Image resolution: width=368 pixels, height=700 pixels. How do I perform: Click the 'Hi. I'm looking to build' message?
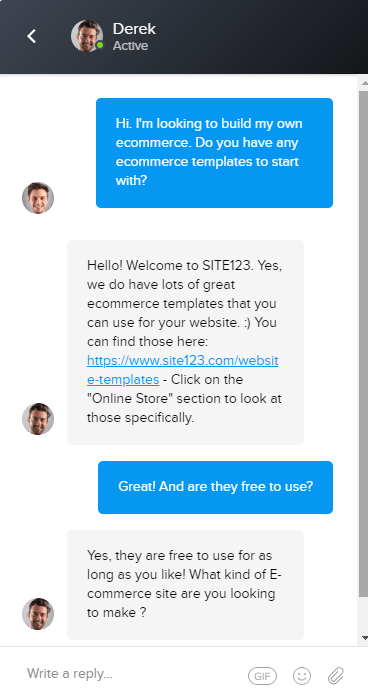click(214, 153)
